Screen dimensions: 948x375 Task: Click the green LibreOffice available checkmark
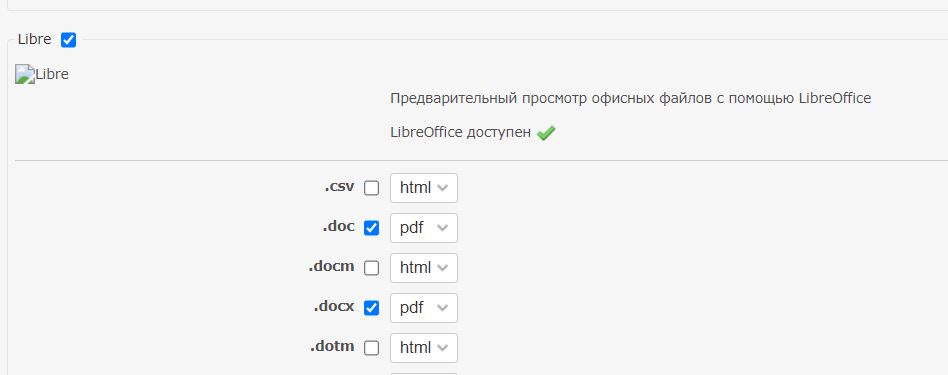pos(546,132)
